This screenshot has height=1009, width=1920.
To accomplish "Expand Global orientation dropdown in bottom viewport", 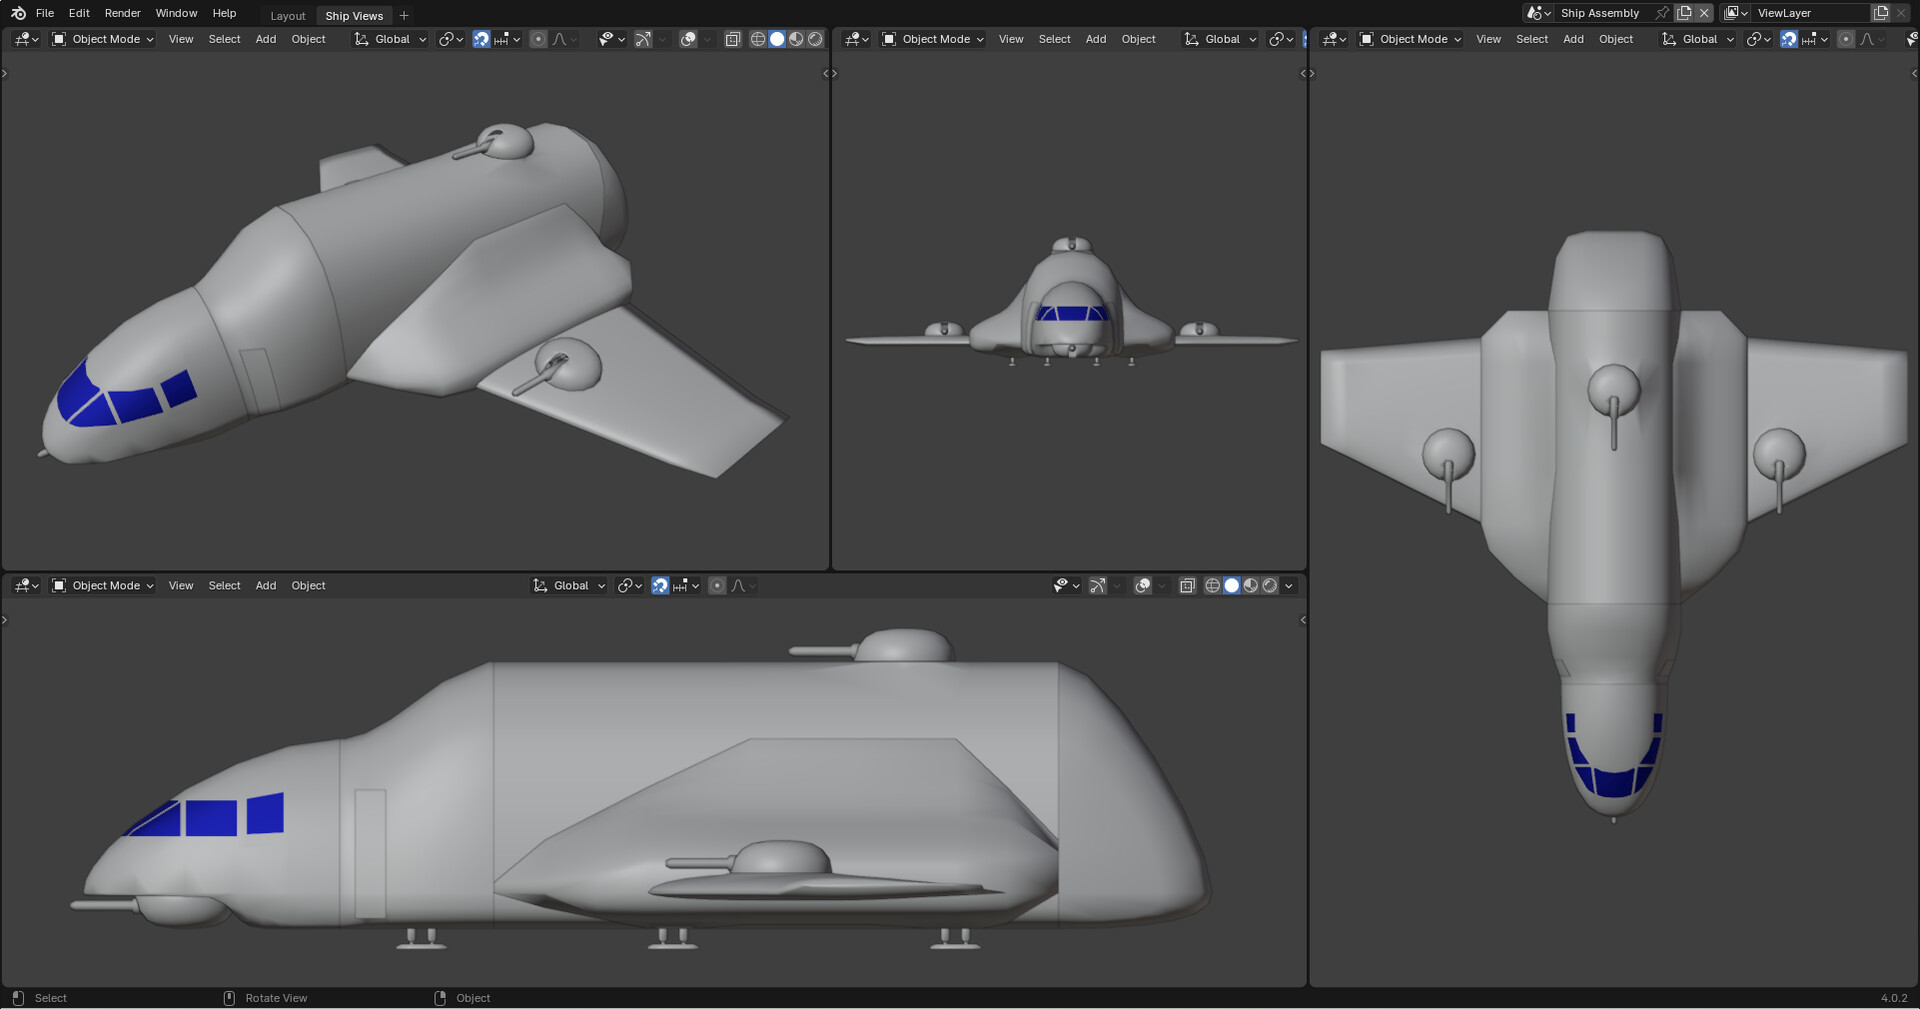I will pyautogui.click(x=570, y=586).
